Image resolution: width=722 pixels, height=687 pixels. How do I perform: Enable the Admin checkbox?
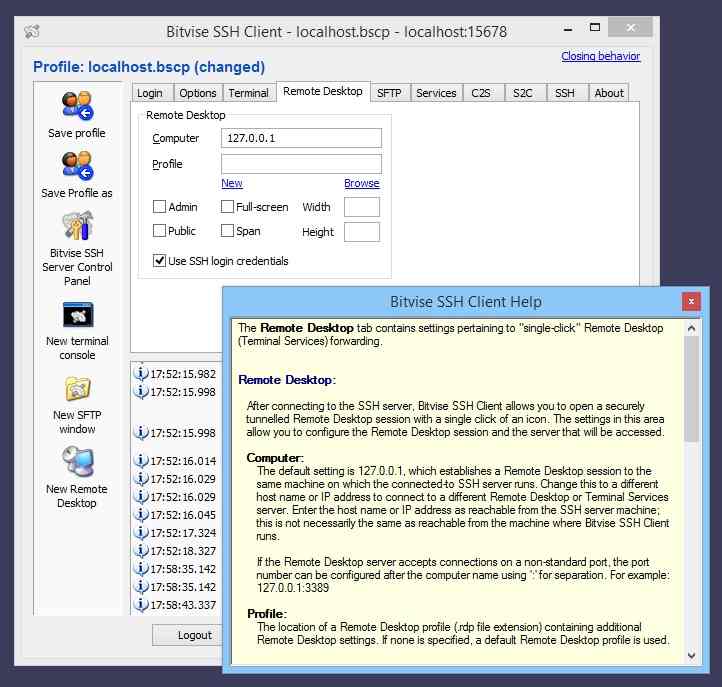click(x=159, y=207)
